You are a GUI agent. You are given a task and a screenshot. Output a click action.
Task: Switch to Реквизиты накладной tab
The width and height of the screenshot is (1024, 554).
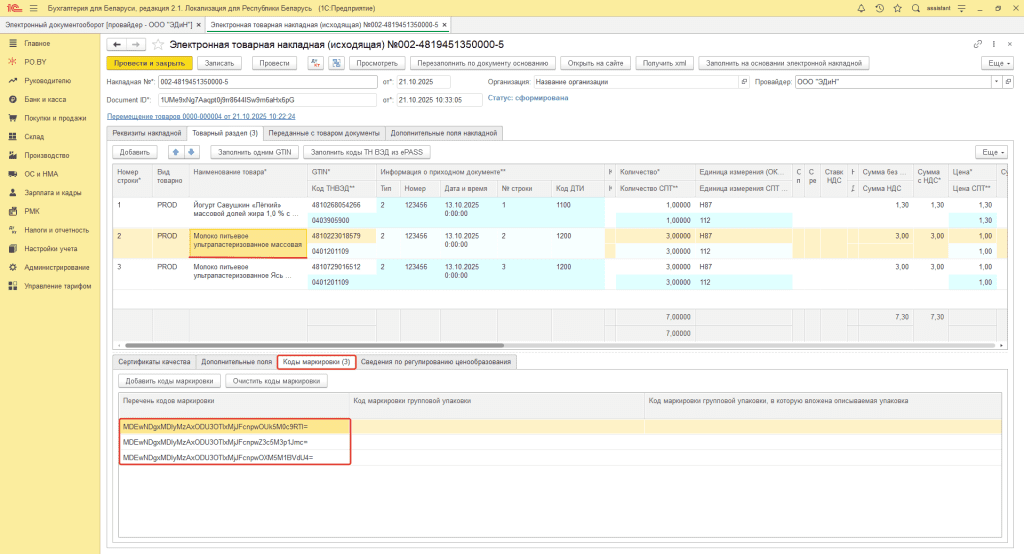click(145, 132)
